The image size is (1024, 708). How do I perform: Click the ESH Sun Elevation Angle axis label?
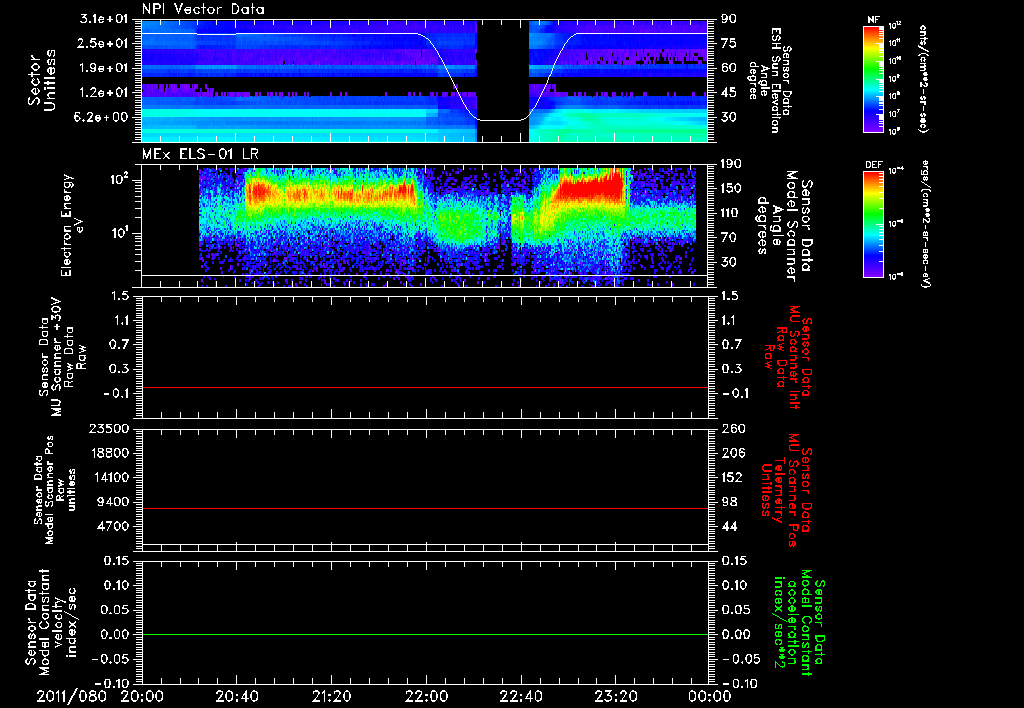pos(771,80)
